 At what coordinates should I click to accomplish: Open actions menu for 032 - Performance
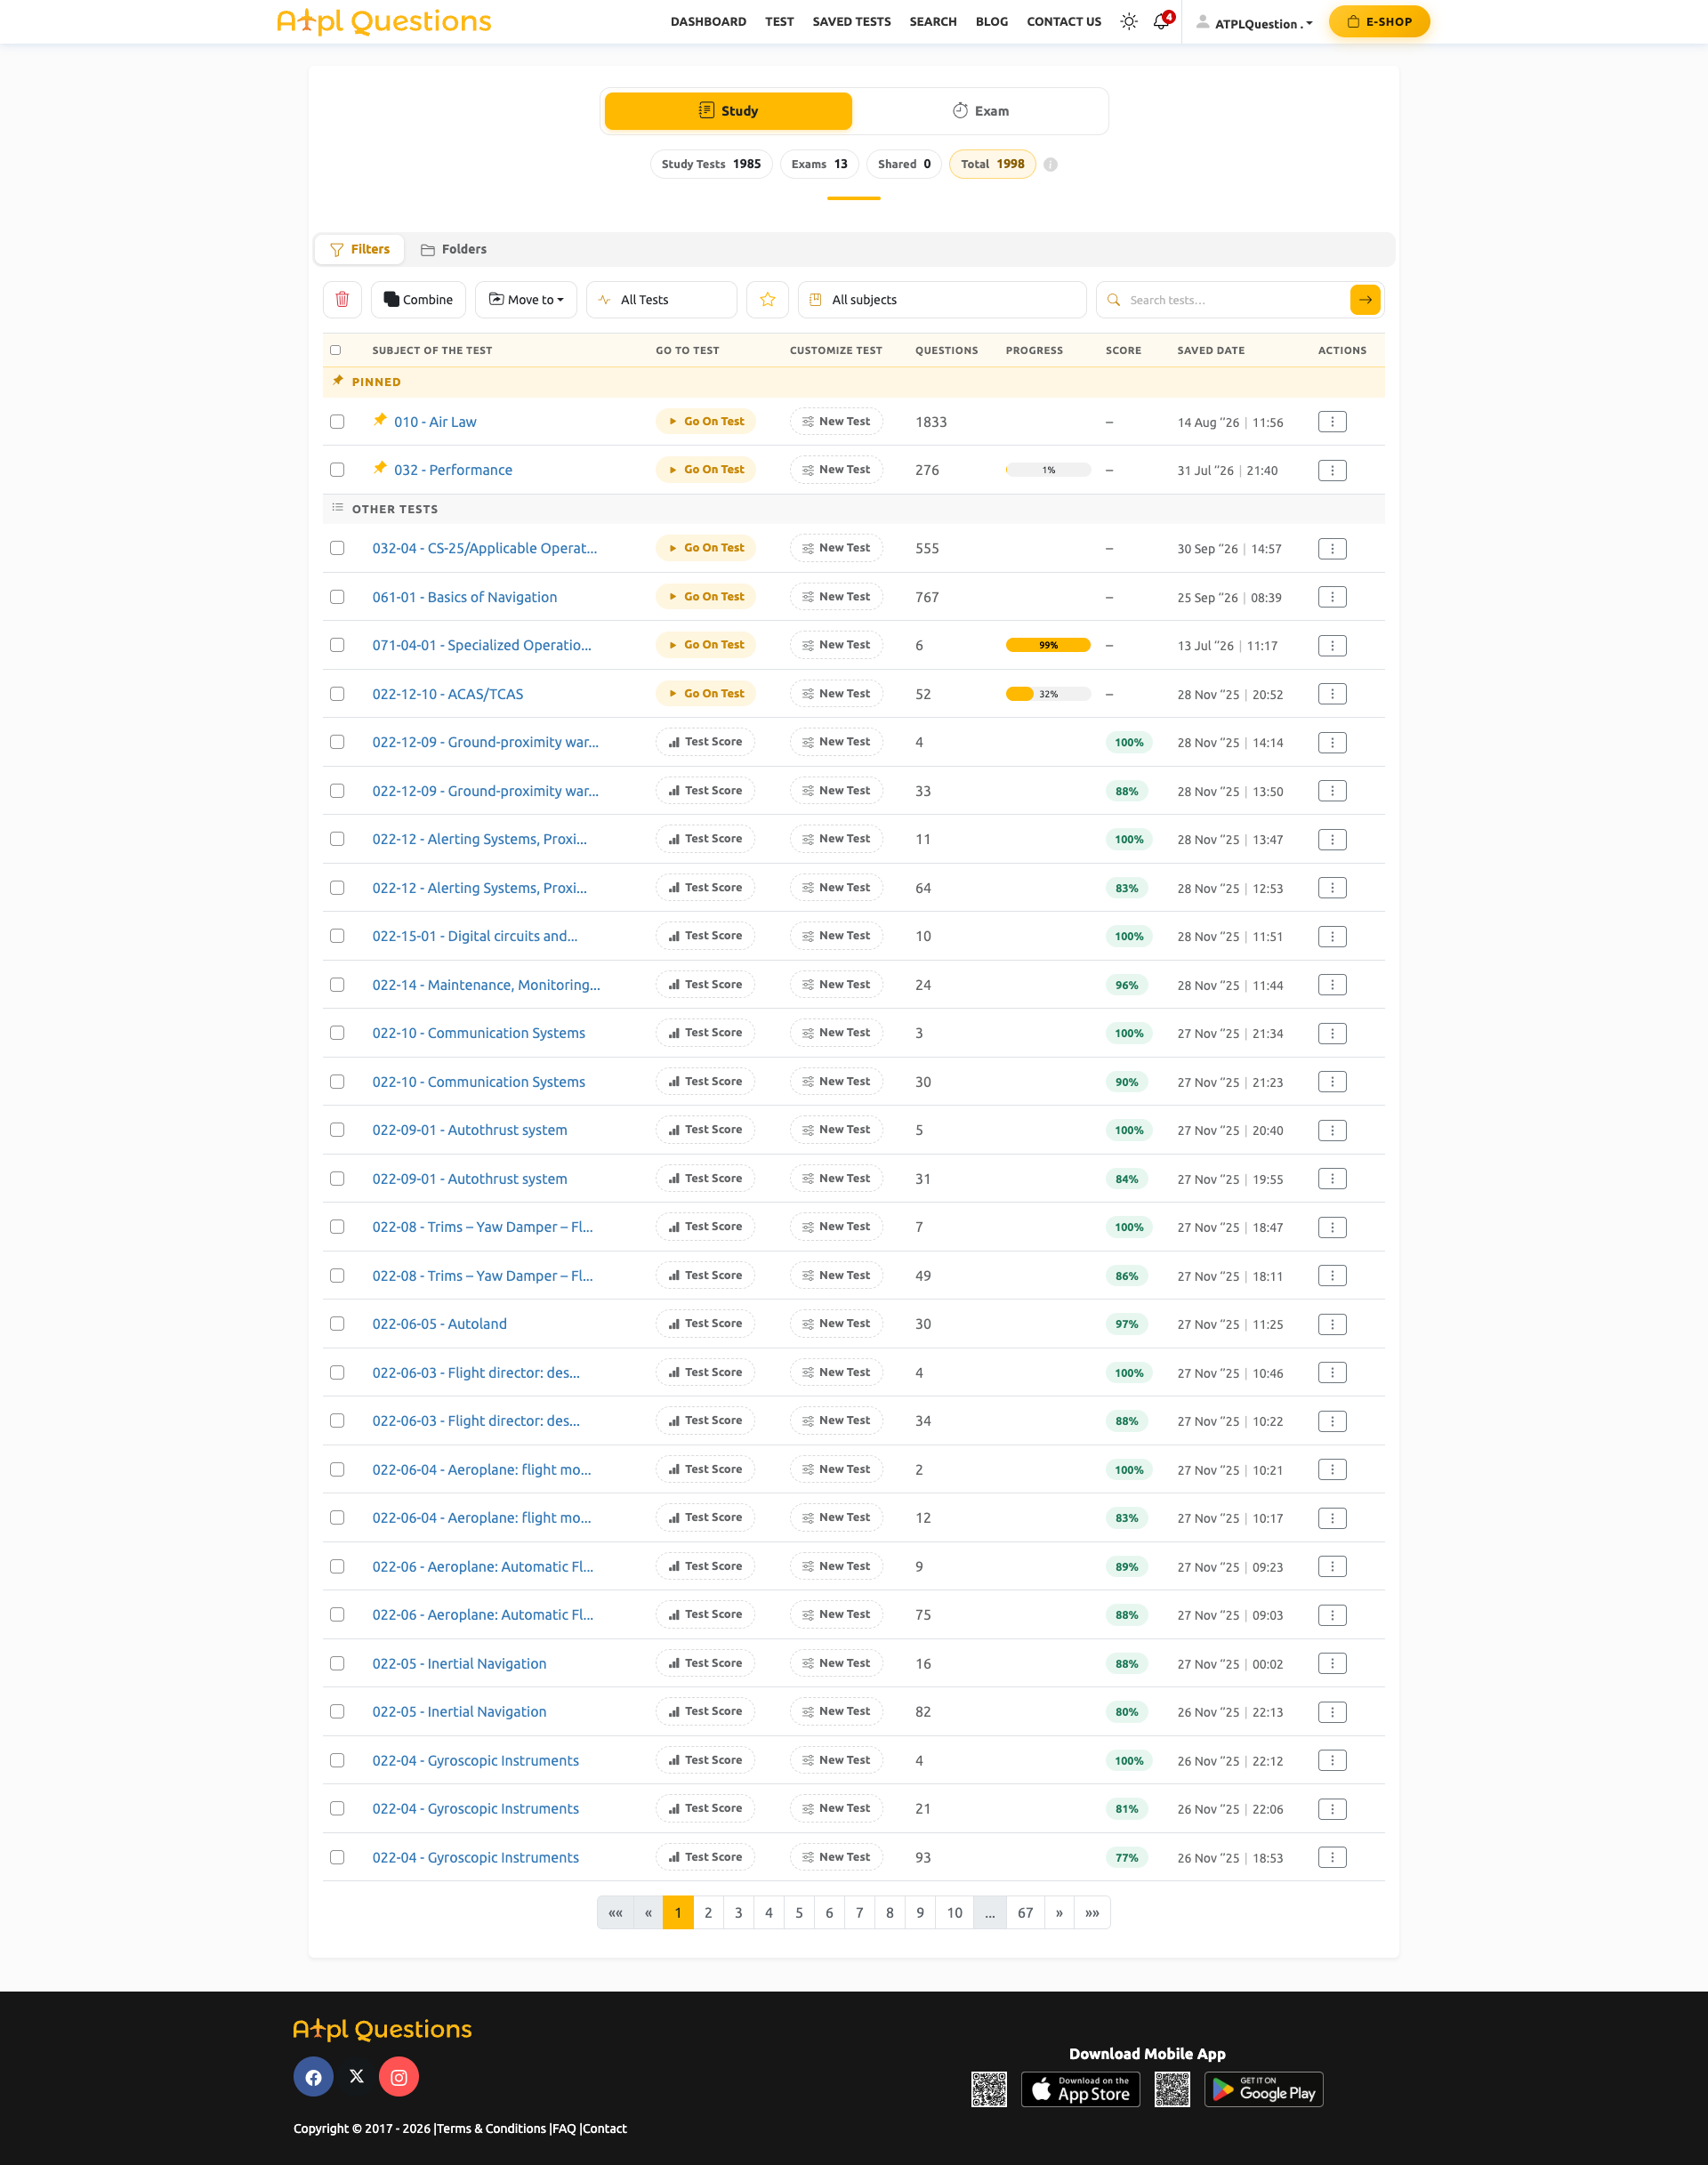pos(1332,470)
